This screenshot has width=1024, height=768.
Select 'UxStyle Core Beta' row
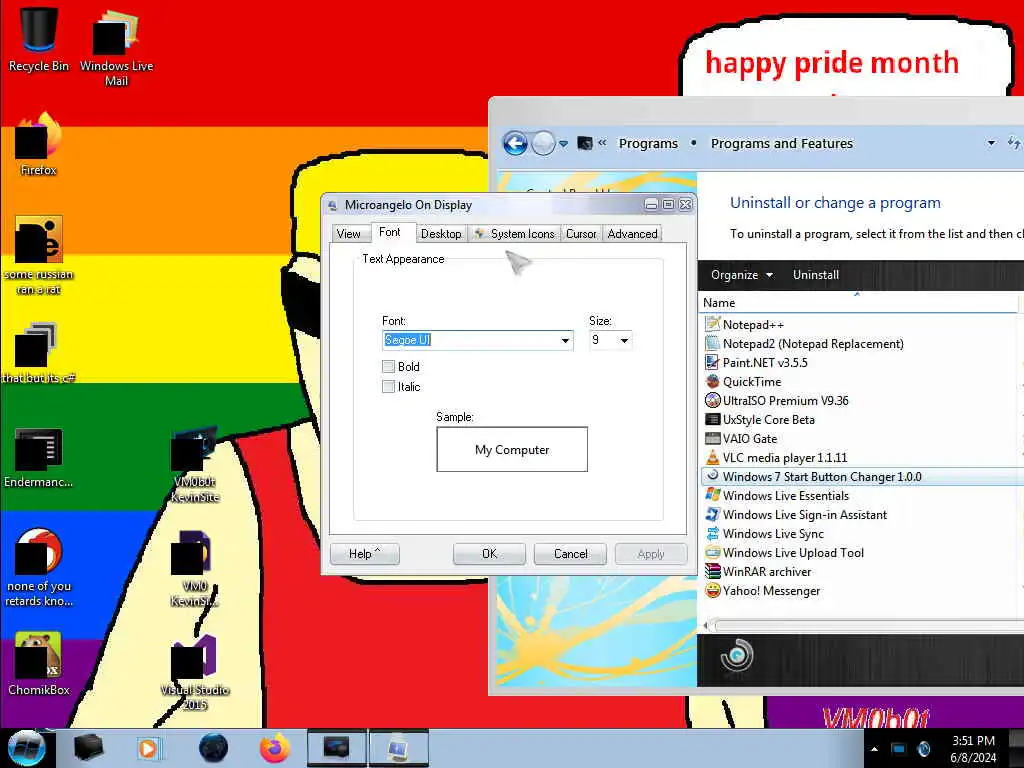pyautogui.click(x=862, y=419)
